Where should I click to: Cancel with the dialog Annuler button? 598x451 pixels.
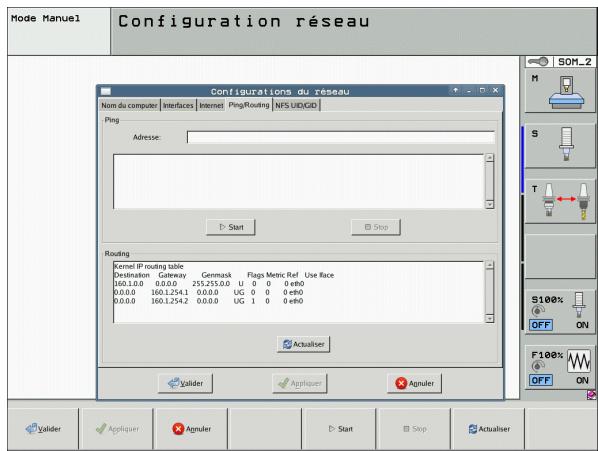point(415,383)
